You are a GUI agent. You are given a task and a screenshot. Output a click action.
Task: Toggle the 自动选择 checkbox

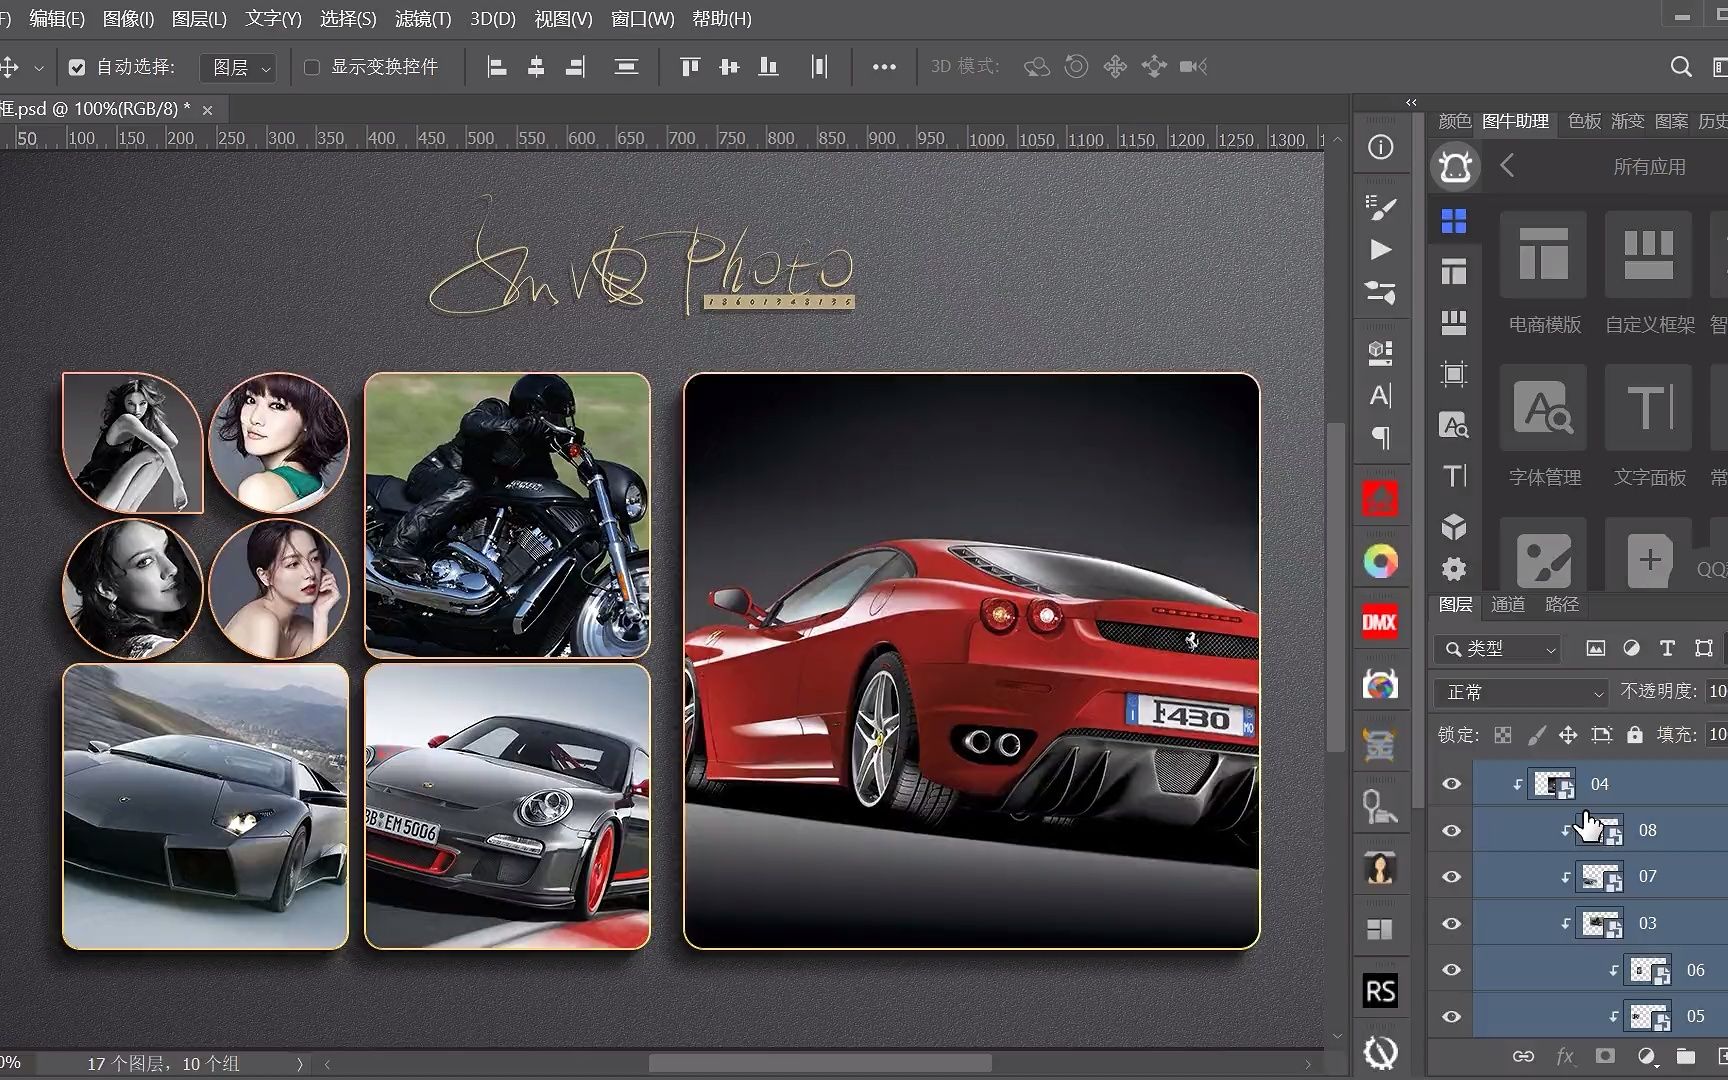pyautogui.click(x=77, y=67)
